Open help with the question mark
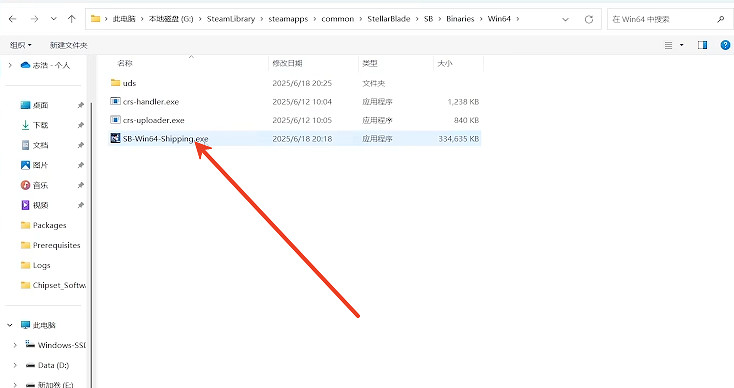The image size is (734, 388). point(725,45)
